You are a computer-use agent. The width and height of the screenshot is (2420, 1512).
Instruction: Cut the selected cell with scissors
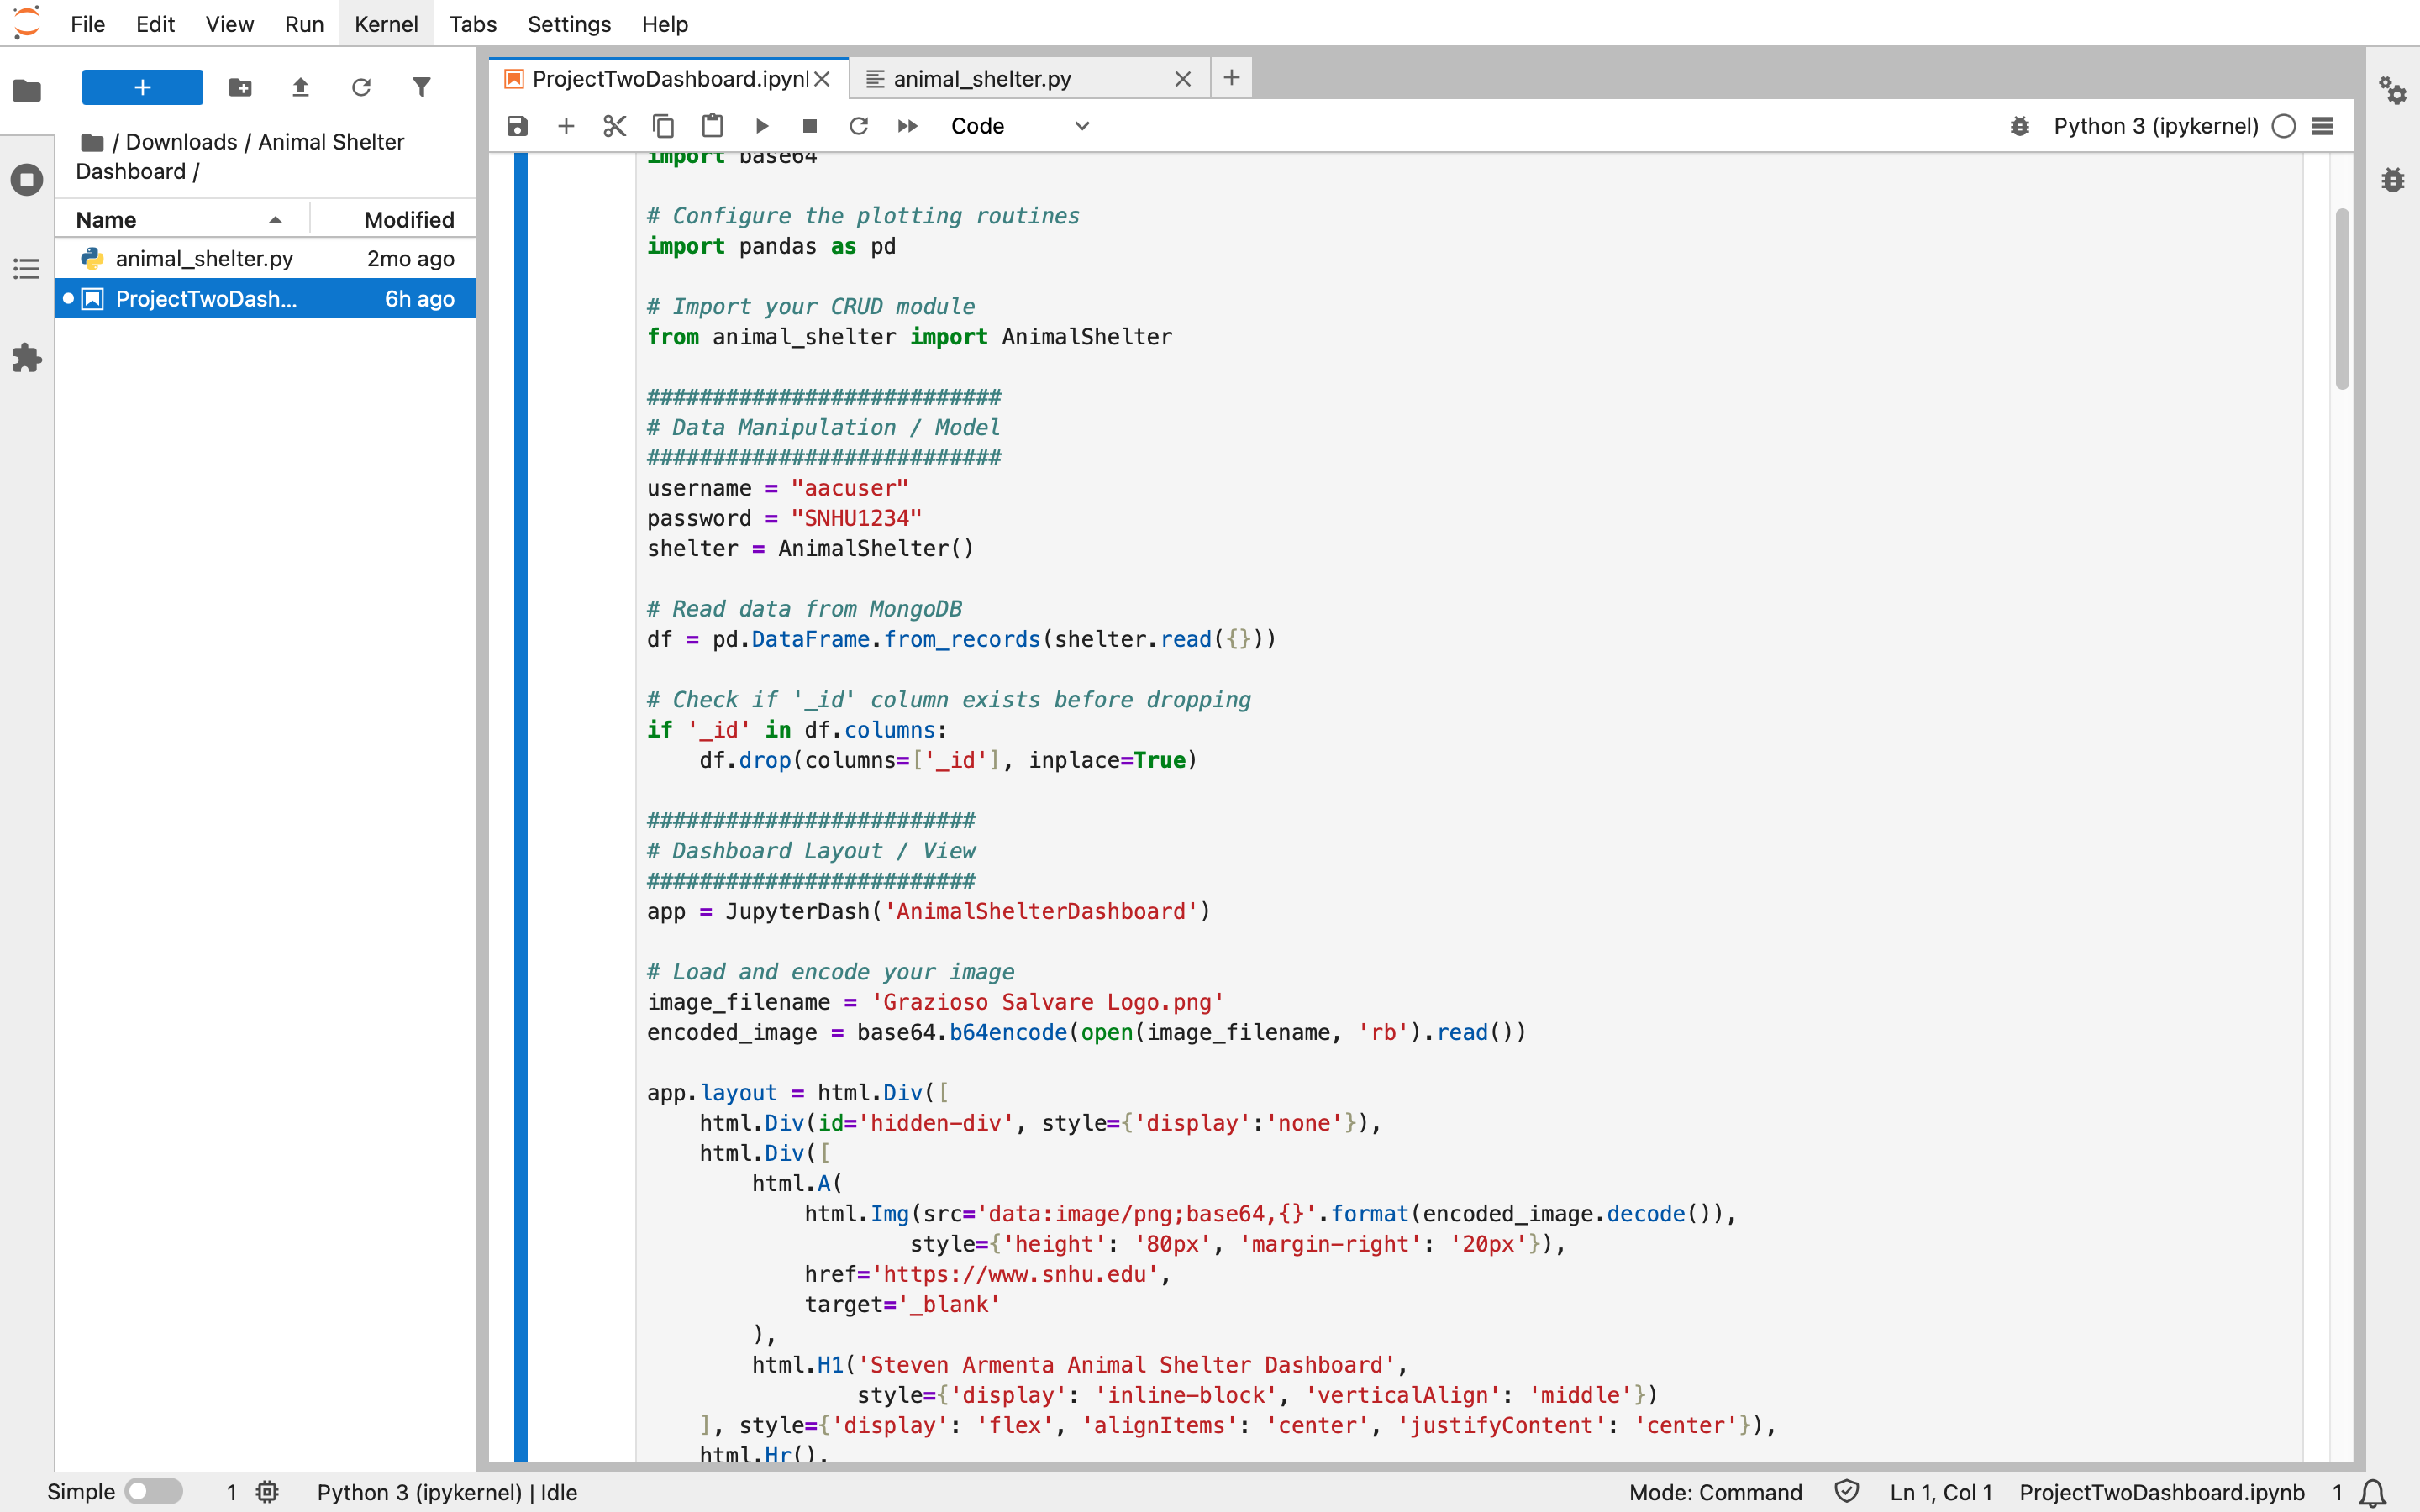click(x=614, y=126)
